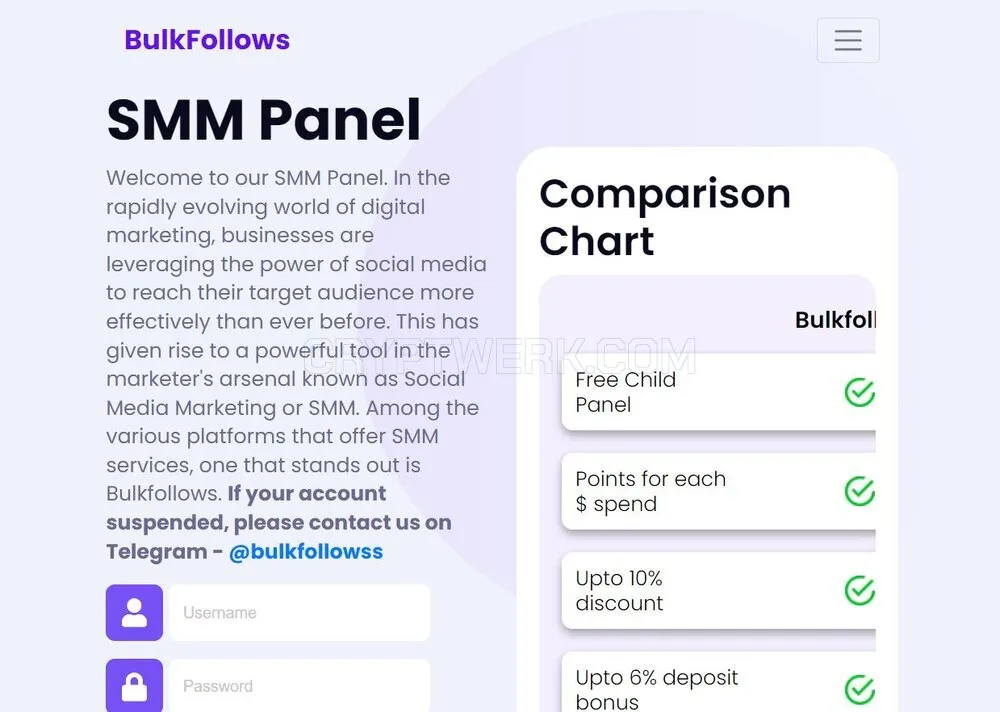This screenshot has height=712, width=1000.
Task: Click the checkmark for Points for each $ spend
Action: click(860, 491)
